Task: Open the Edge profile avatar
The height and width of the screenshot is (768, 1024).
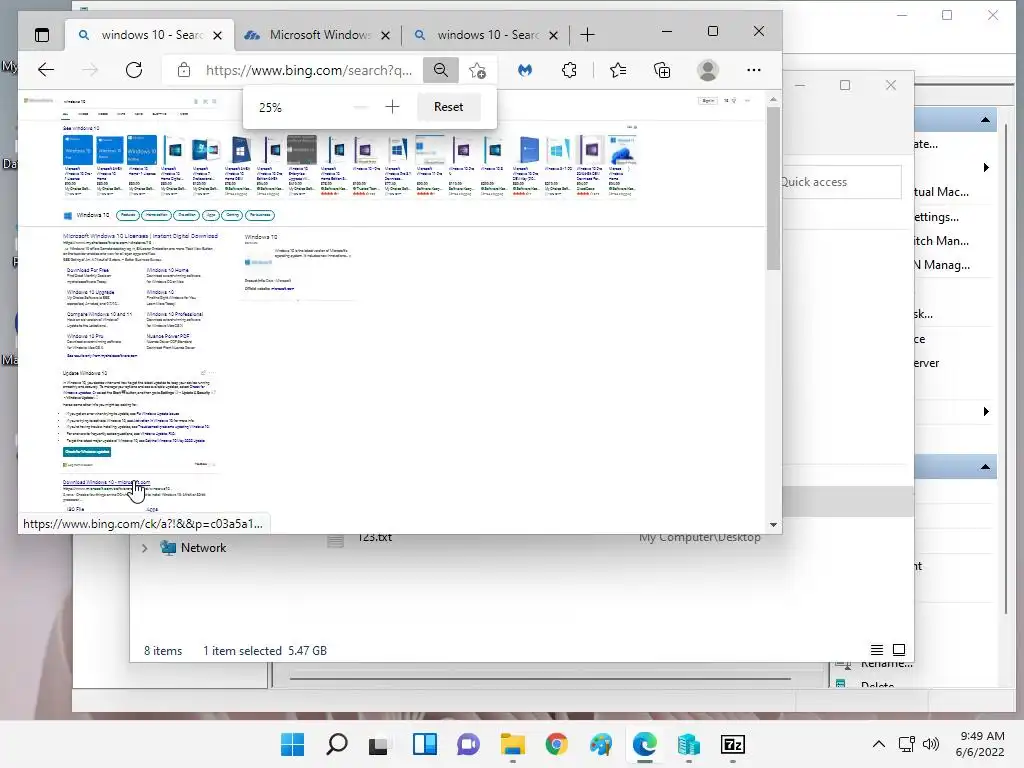Action: [708, 70]
